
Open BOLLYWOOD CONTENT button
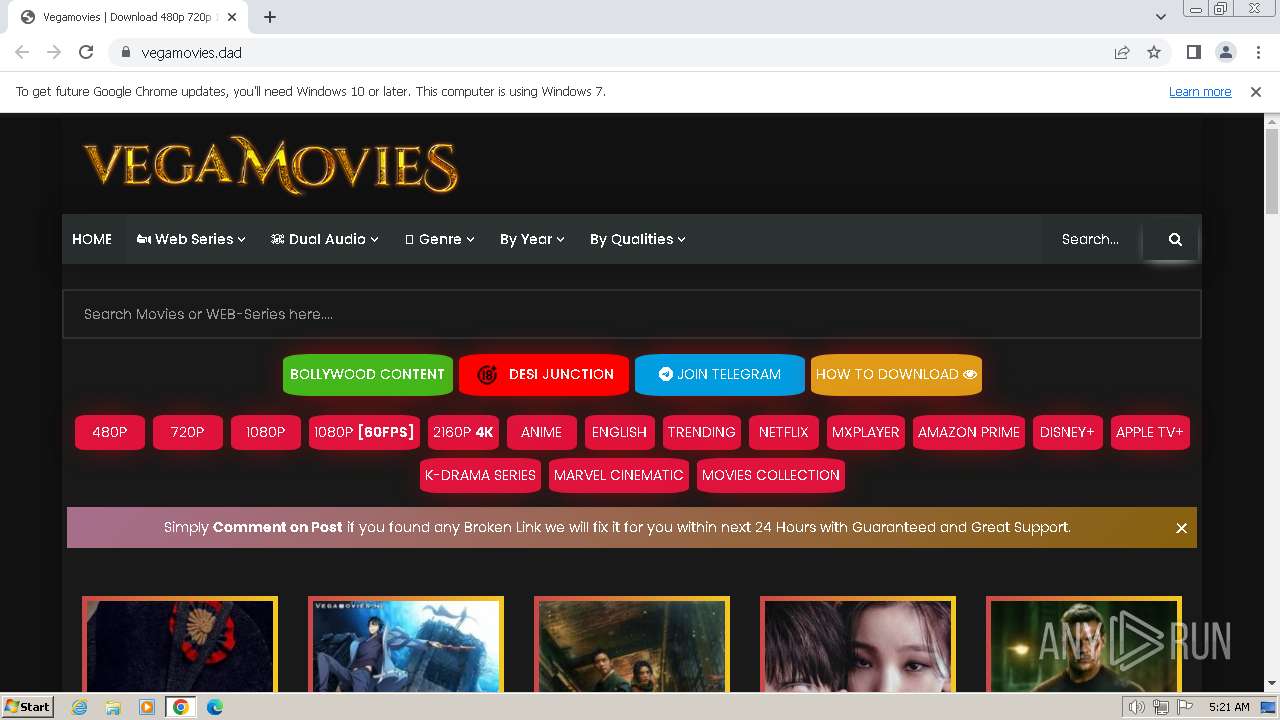(367, 374)
